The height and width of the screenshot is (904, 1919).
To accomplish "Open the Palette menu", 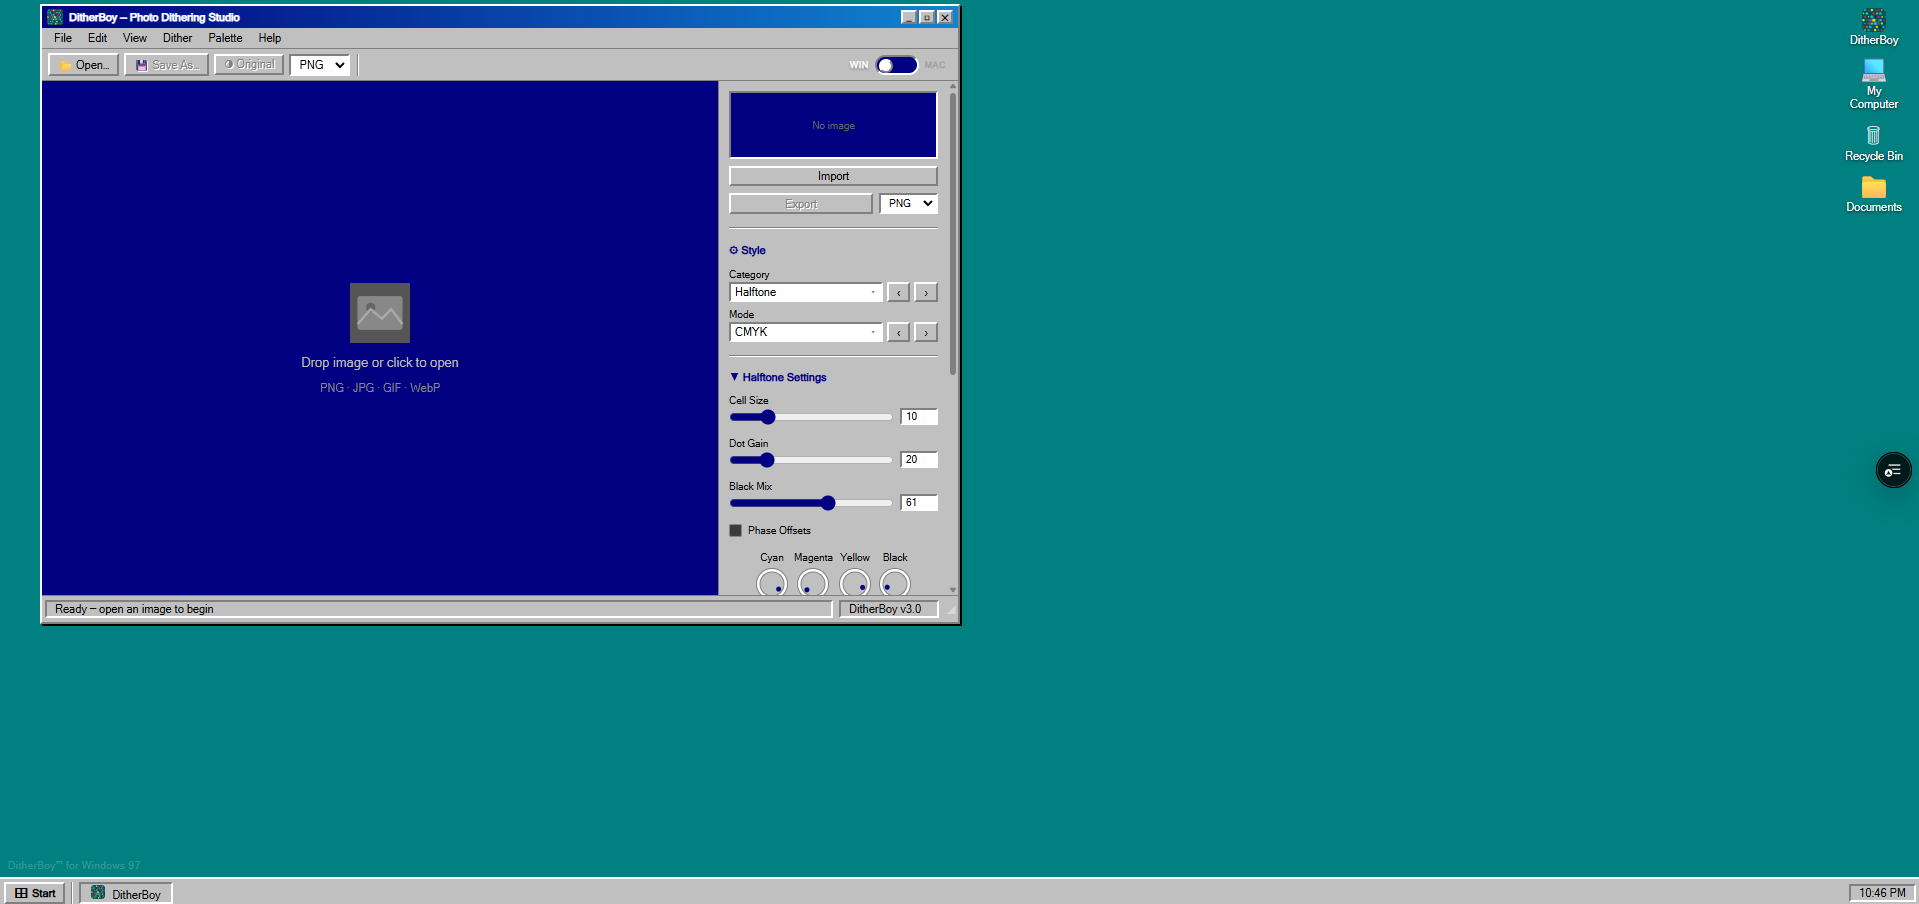I will coord(225,38).
